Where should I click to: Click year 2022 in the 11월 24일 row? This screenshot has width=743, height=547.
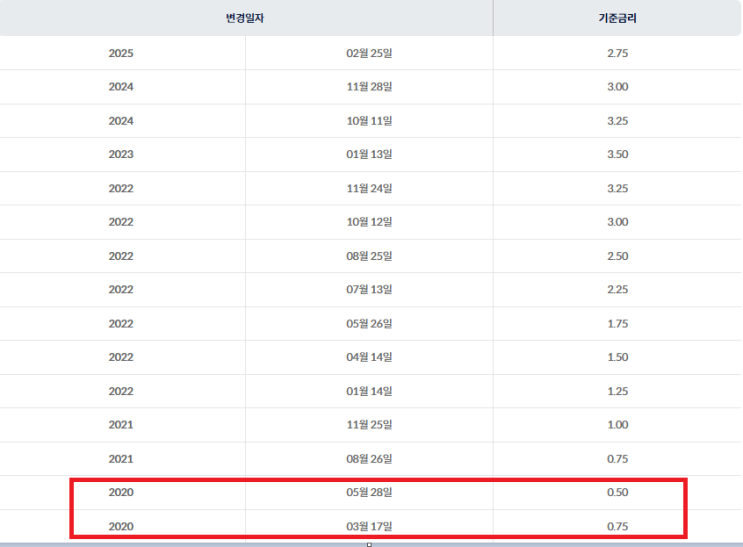(121, 188)
